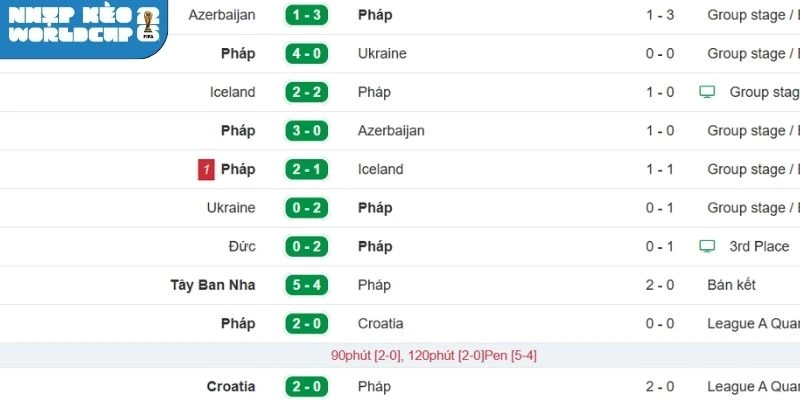Screen dimensions: 800x400
Task: Open the 1-3 score badge for Azerbaijan match
Action: coord(307,15)
